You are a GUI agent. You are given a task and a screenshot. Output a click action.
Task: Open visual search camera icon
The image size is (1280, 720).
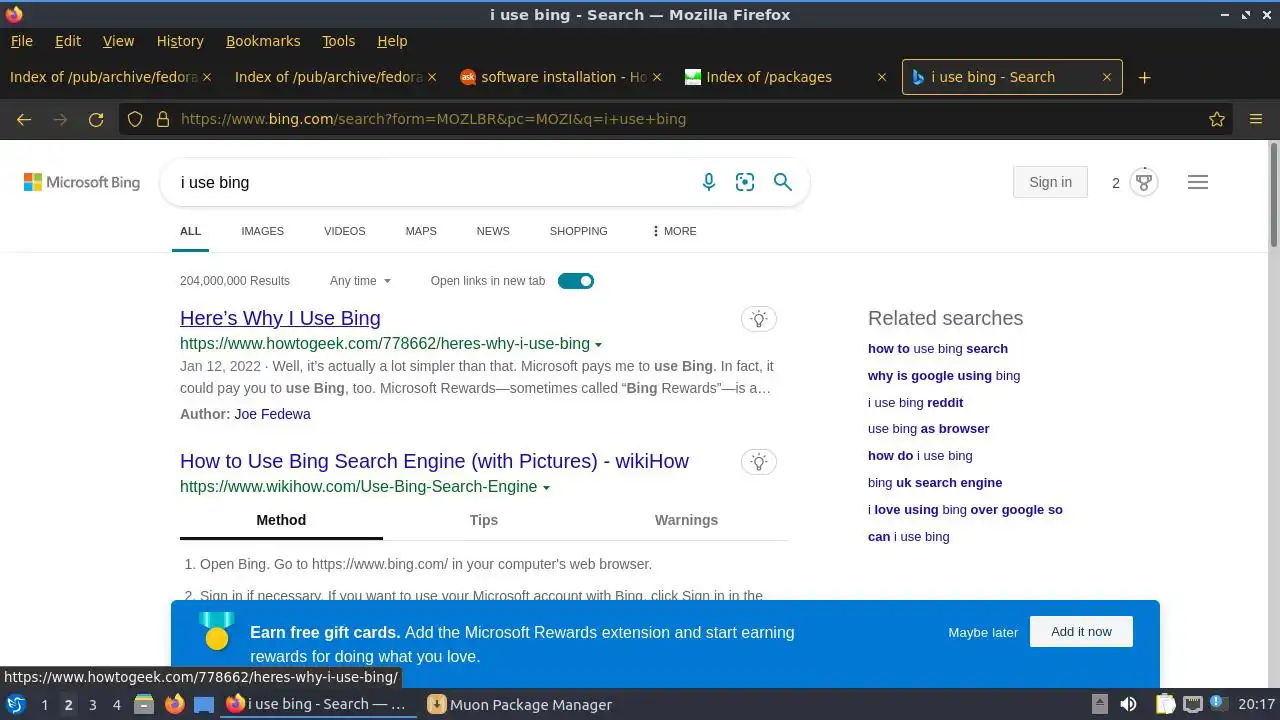[x=745, y=182]
